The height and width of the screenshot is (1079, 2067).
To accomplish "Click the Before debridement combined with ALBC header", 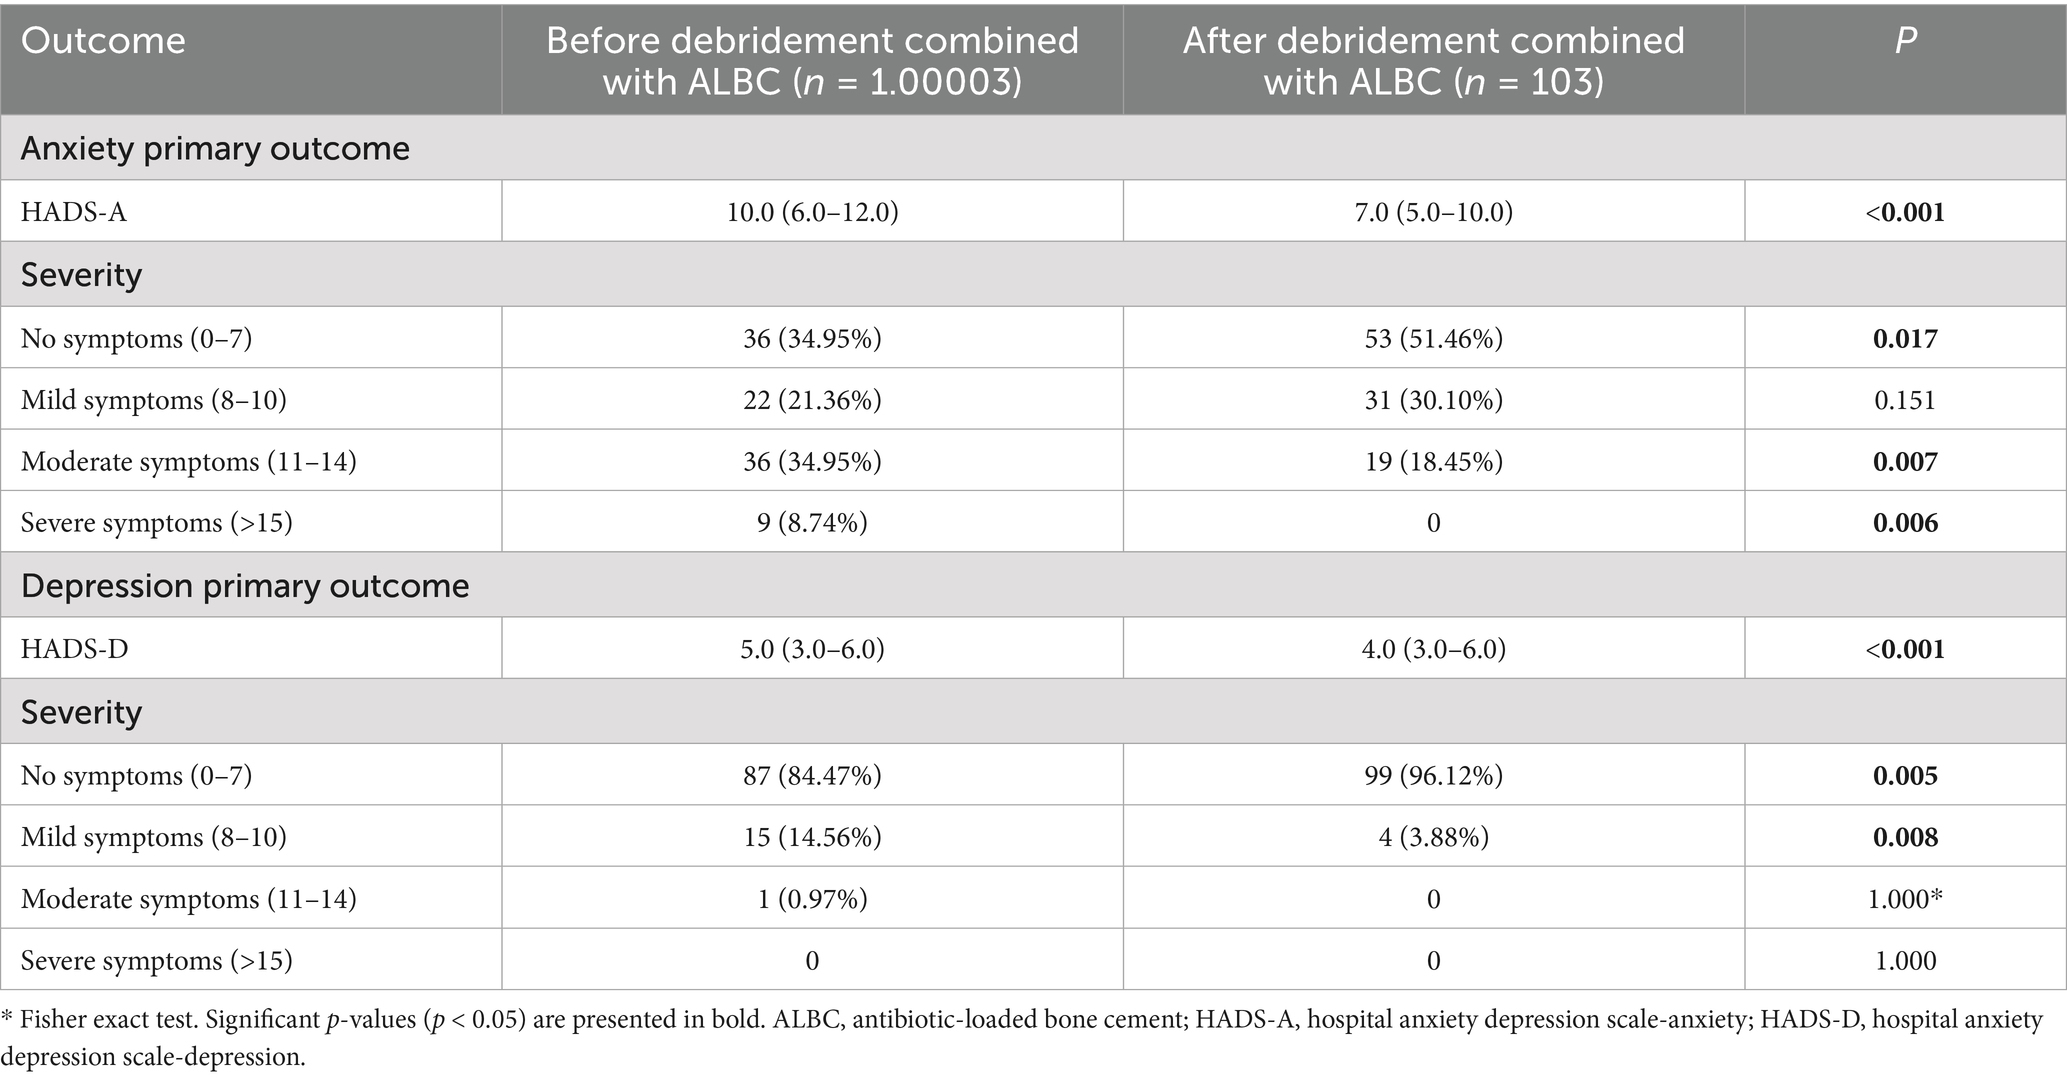I will point(812,60).
